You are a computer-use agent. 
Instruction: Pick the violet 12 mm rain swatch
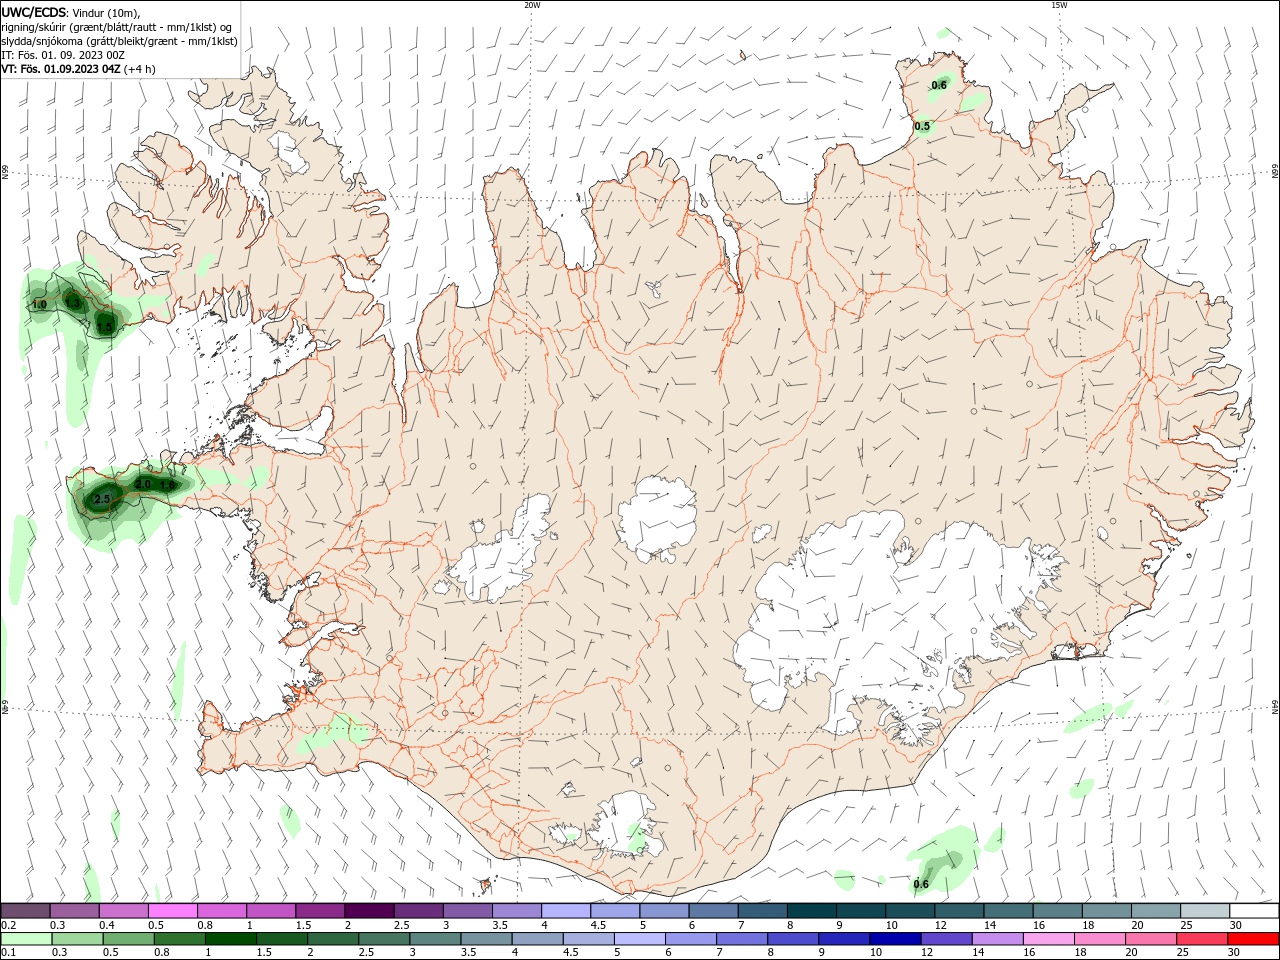(946, 939)
